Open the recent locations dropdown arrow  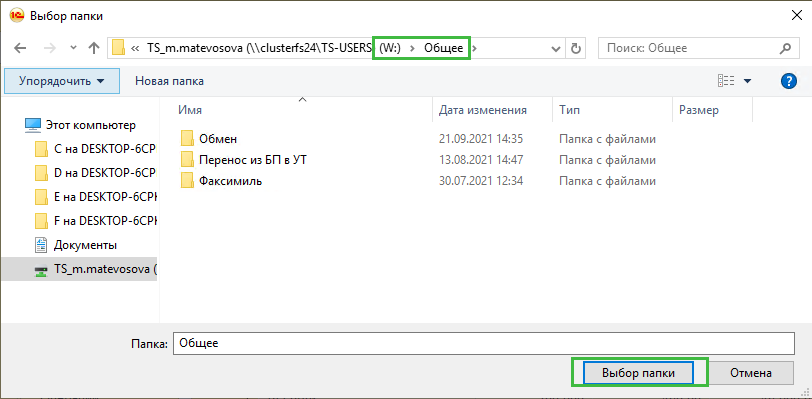click(73, 48)
